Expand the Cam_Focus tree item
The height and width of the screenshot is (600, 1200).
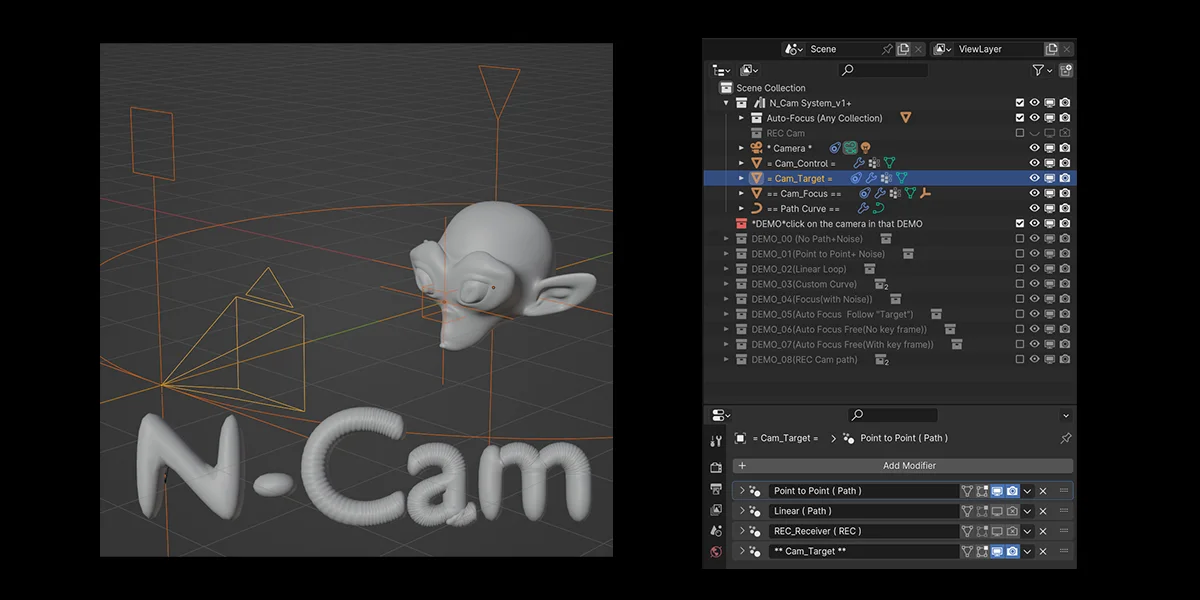tap(741, 193)
